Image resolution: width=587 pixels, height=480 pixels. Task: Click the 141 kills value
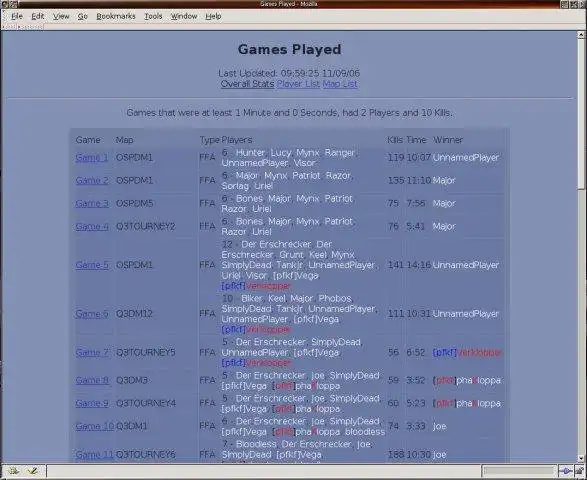pyautogui.click(x=396, y=265)
